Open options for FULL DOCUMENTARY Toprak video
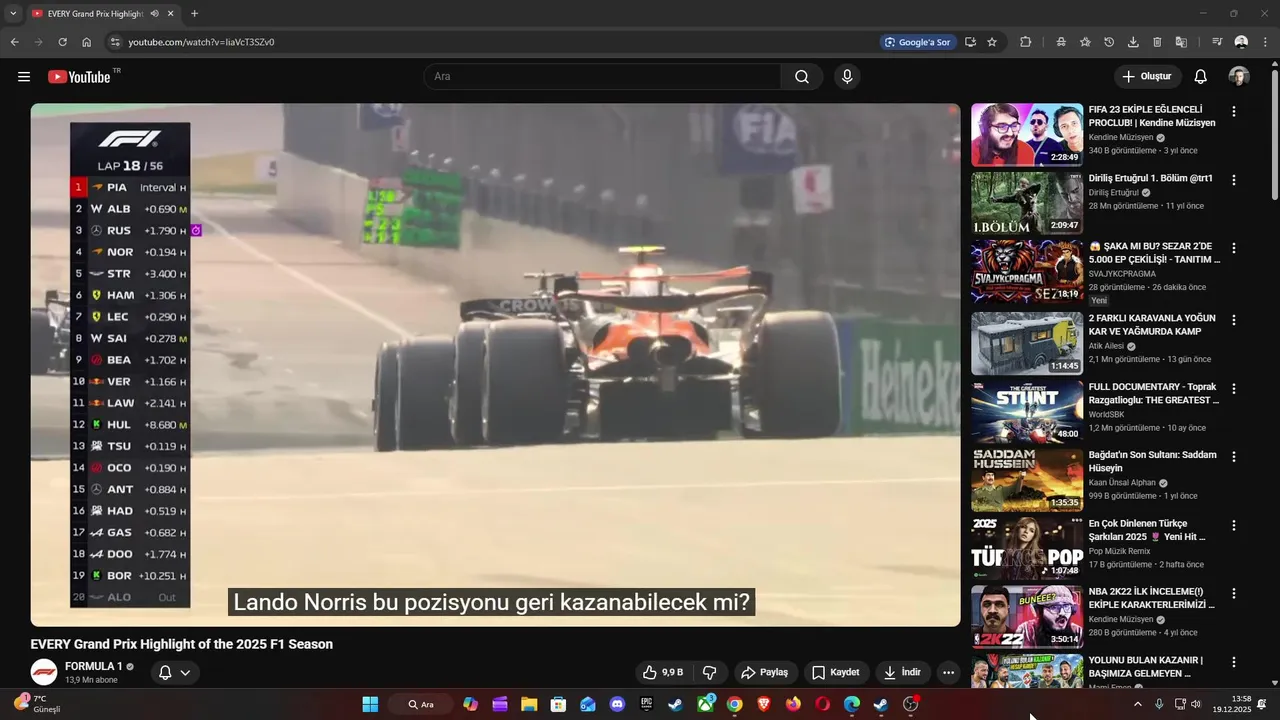 (1234, 388)
